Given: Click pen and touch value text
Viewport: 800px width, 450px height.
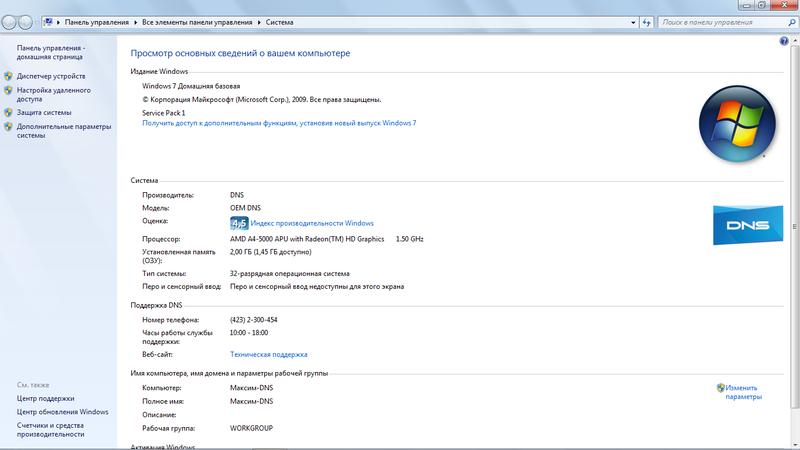Looking at the screenshot, I should click(317, 287).
